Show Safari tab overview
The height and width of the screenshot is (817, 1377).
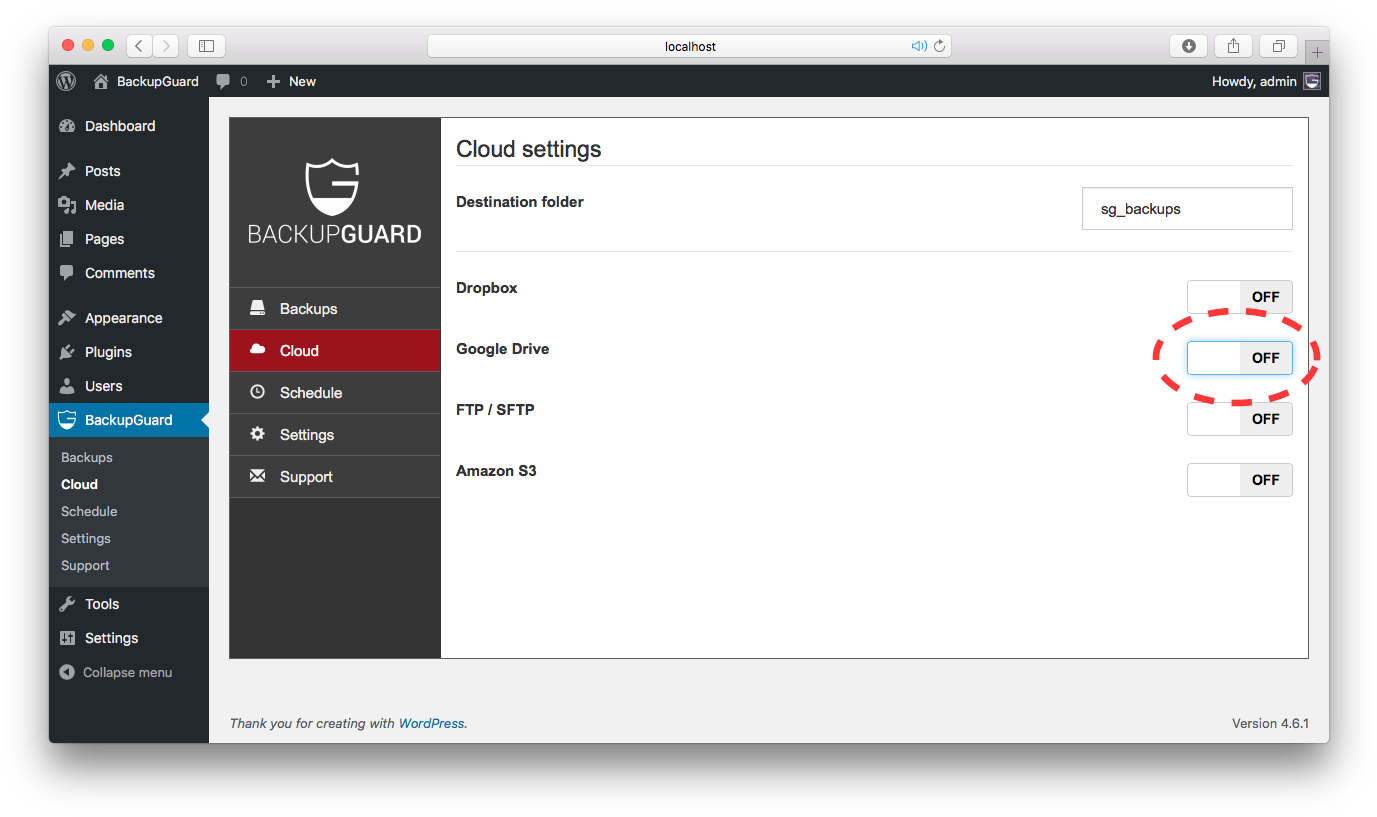click(1278, 46)
